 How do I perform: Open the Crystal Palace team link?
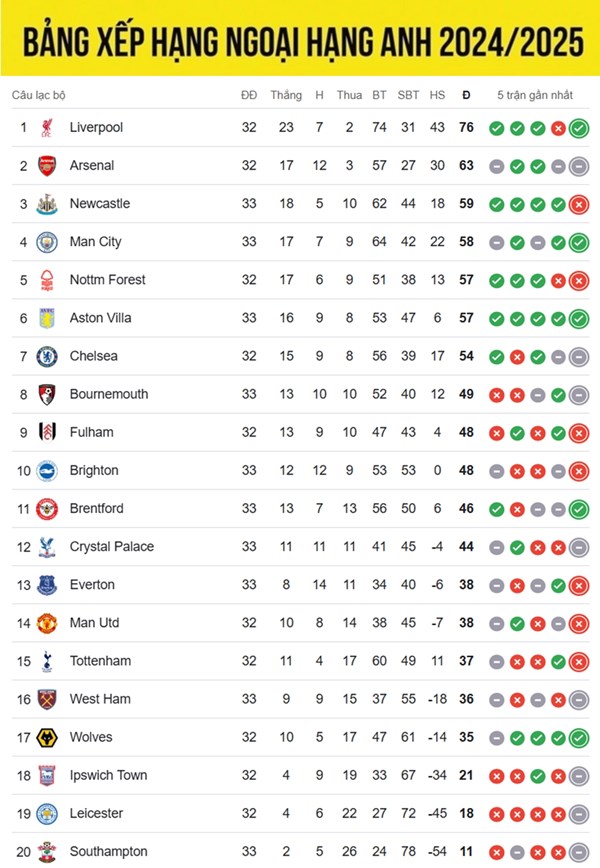pyautogui.click(x=112, y=547)
